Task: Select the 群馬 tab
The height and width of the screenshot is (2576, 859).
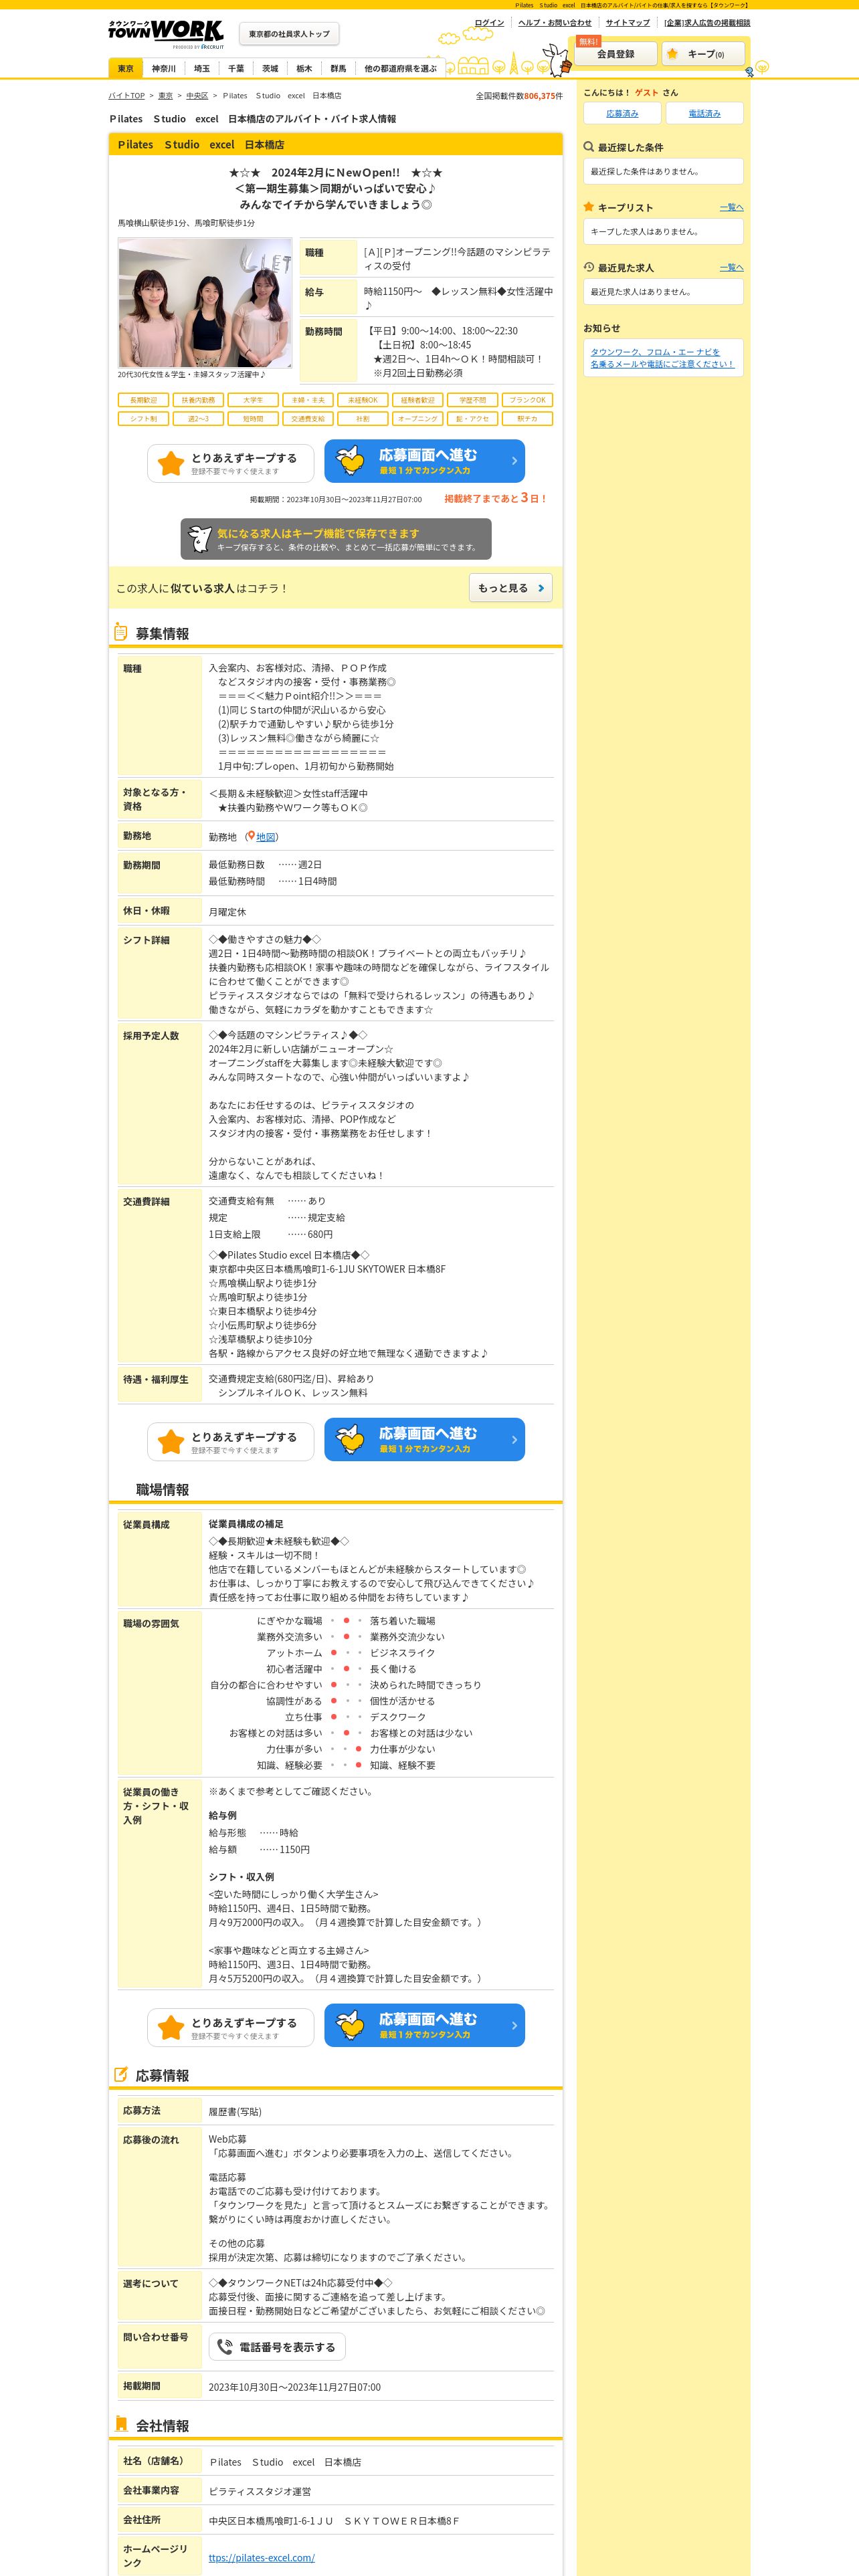Action: click(338, 68)
